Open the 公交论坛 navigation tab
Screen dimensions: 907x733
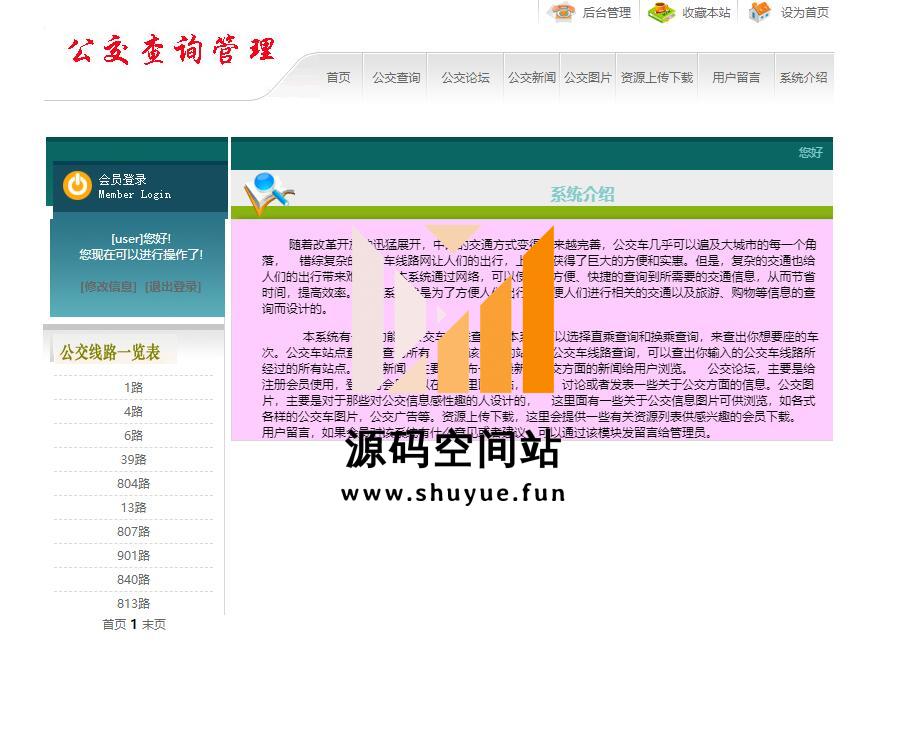pos(466,78)
